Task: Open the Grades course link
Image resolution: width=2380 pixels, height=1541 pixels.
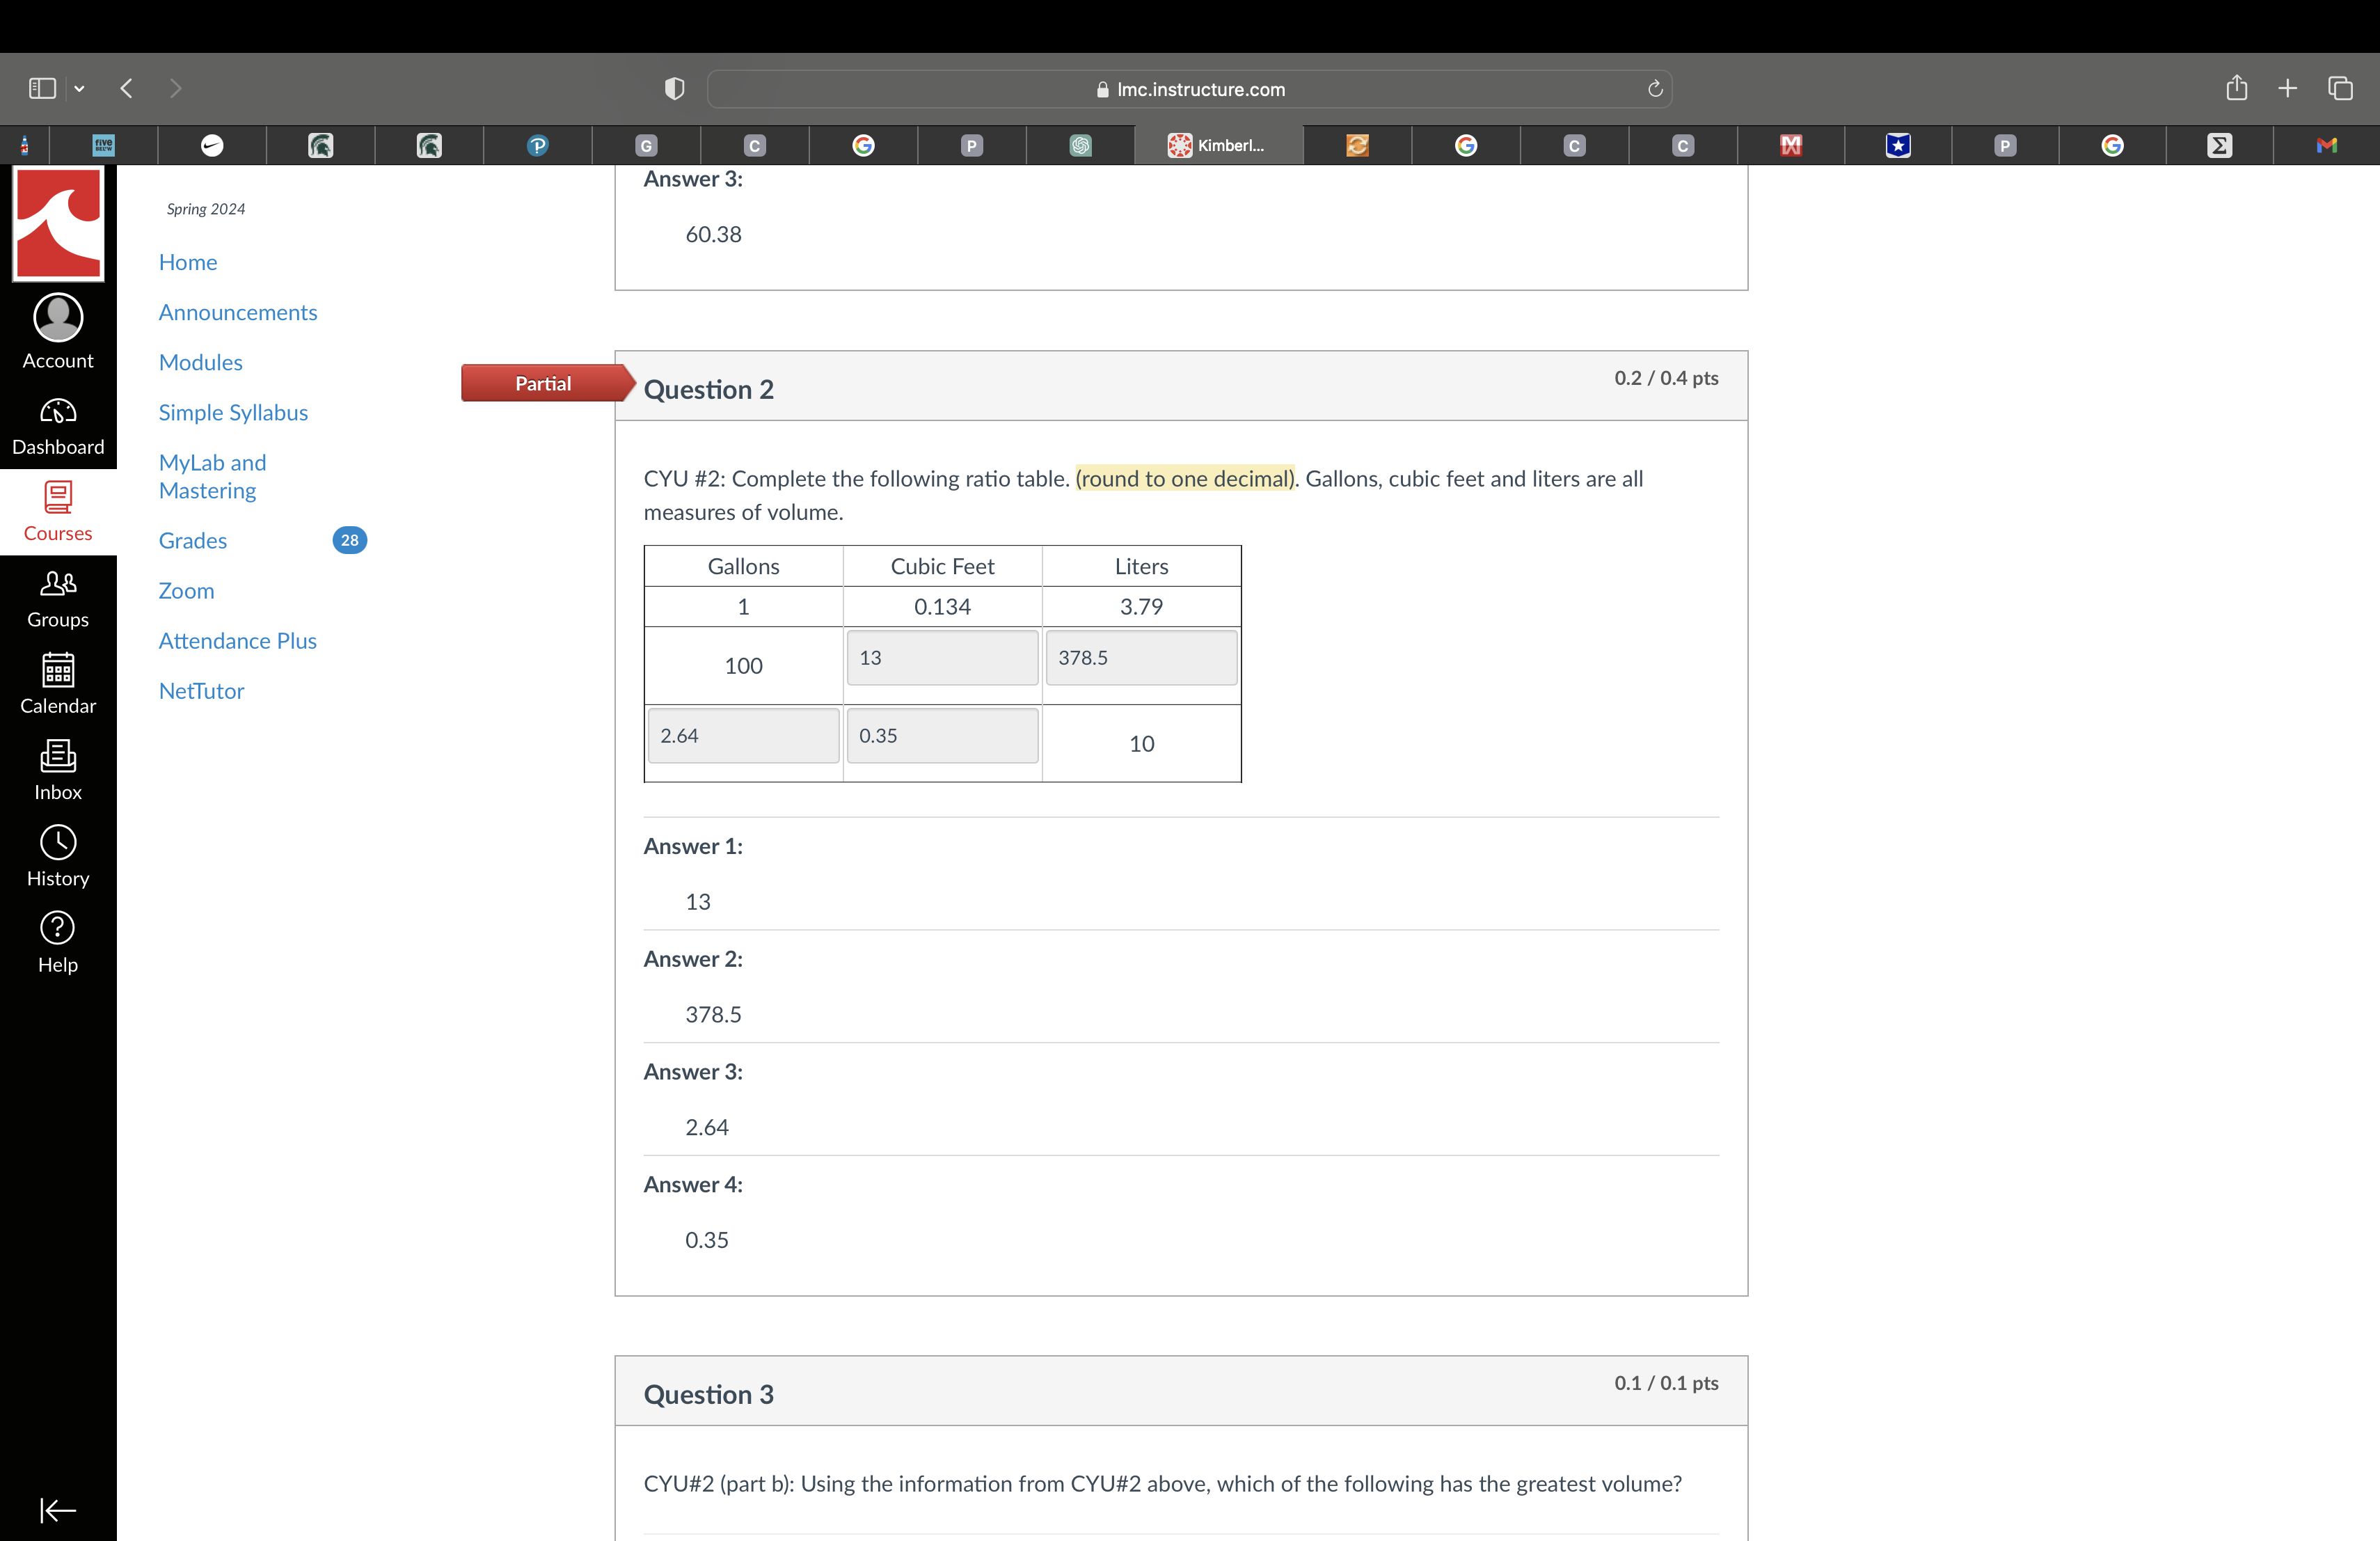Action: pos(193,541)
